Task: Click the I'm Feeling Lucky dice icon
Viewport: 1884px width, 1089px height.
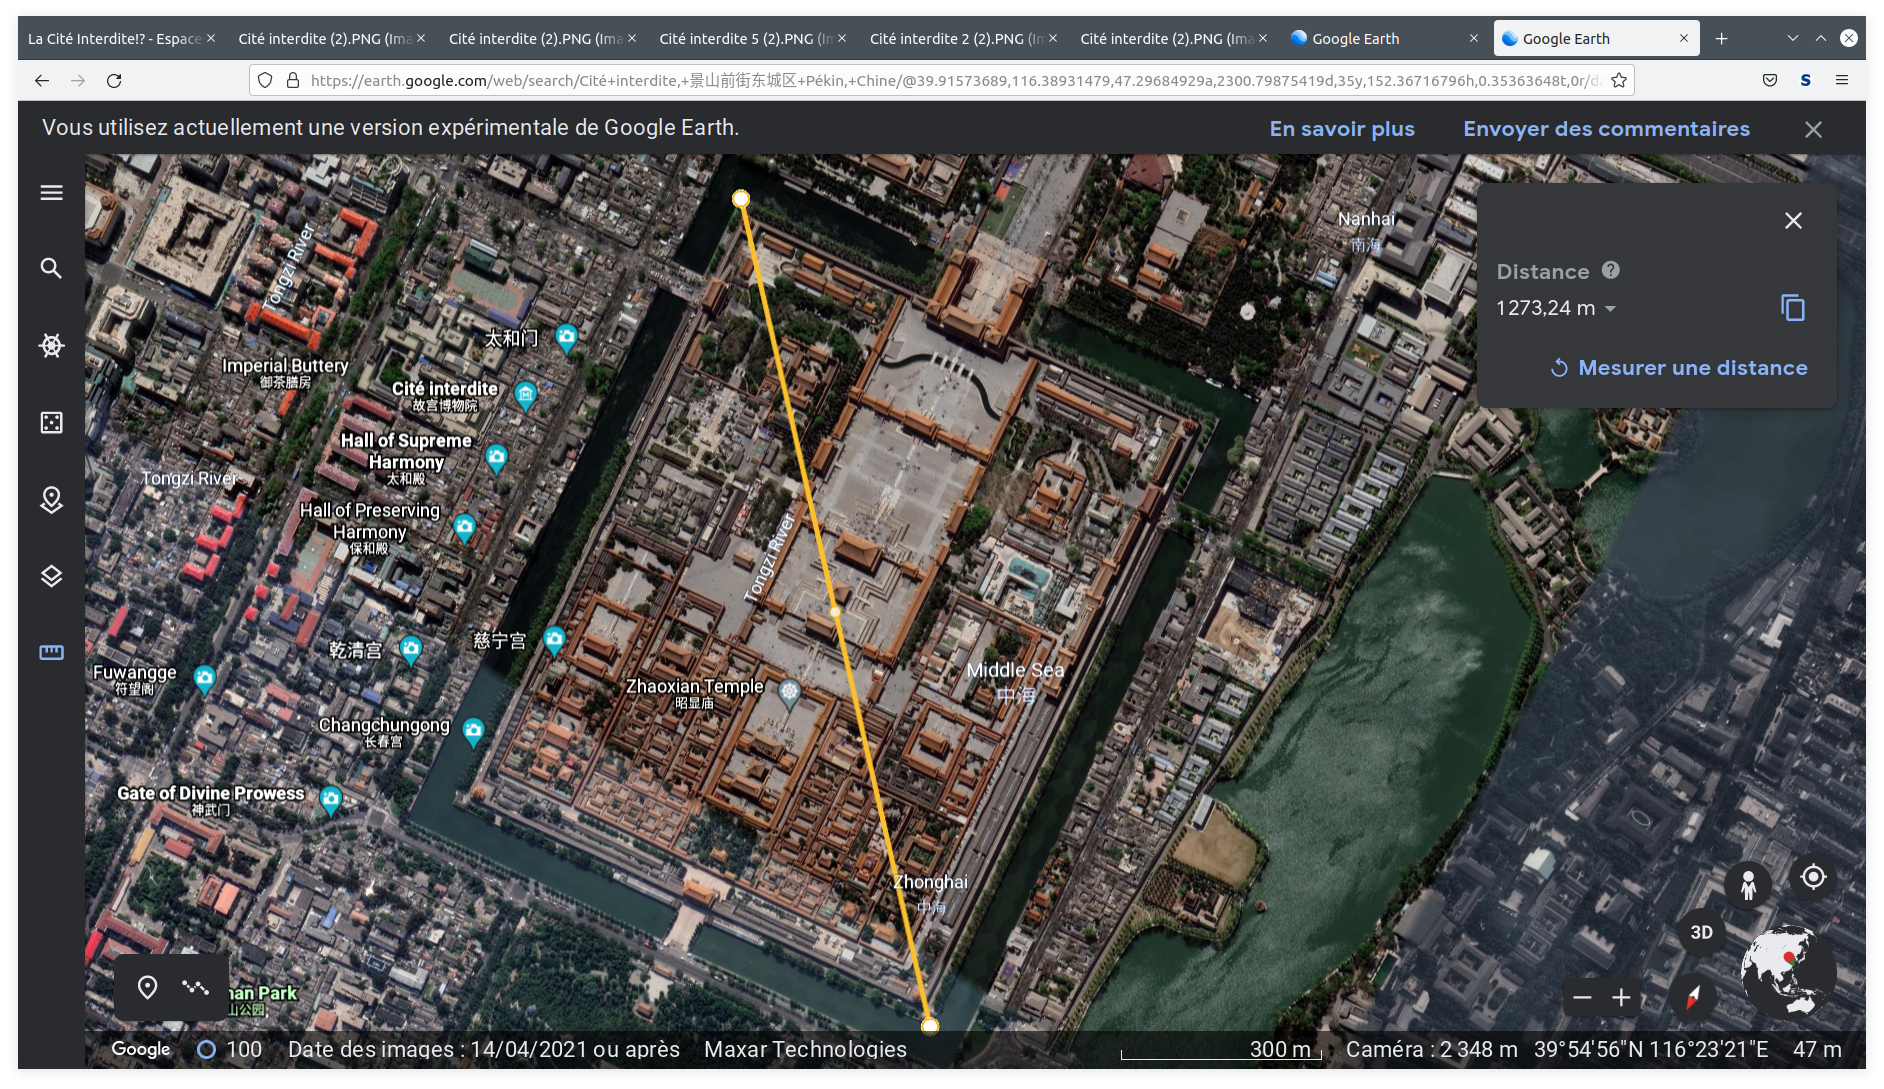Action: pyautogui.click(x=51, y=423)
